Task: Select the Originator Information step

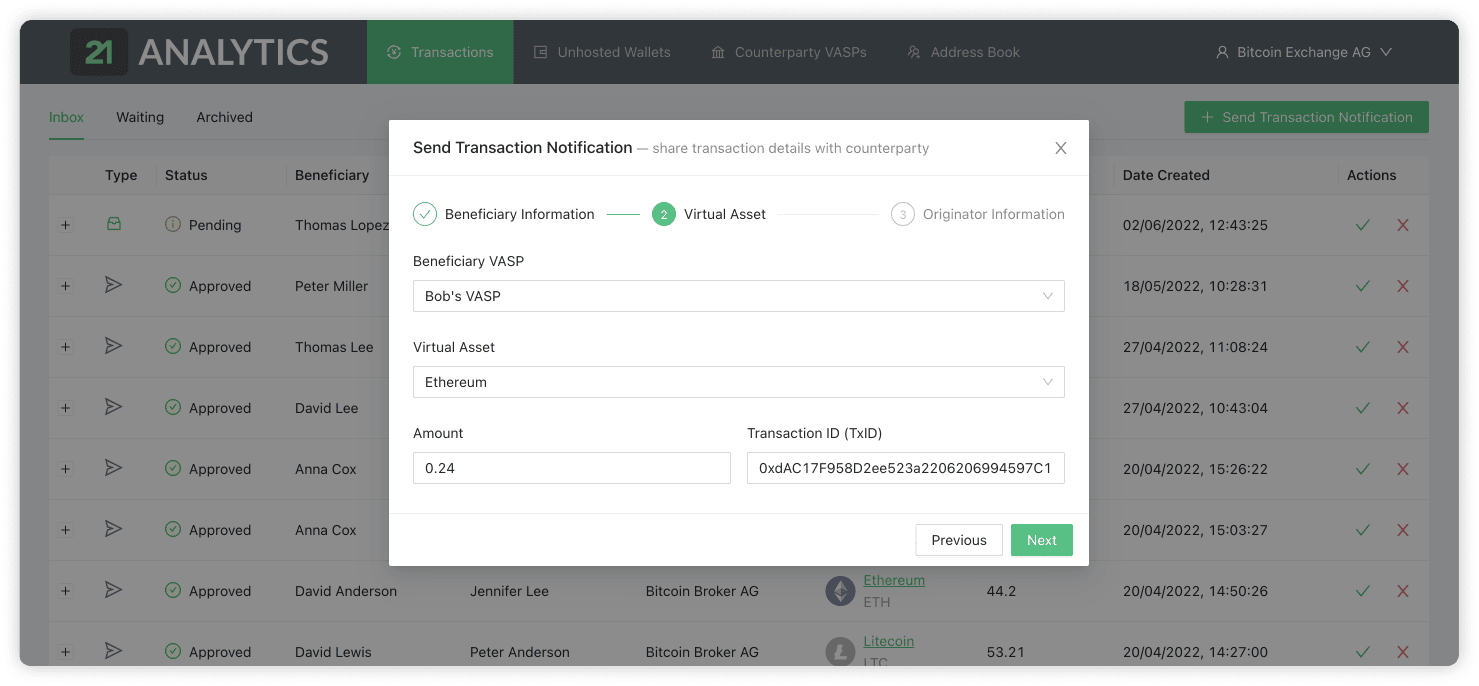Action: 978,214
